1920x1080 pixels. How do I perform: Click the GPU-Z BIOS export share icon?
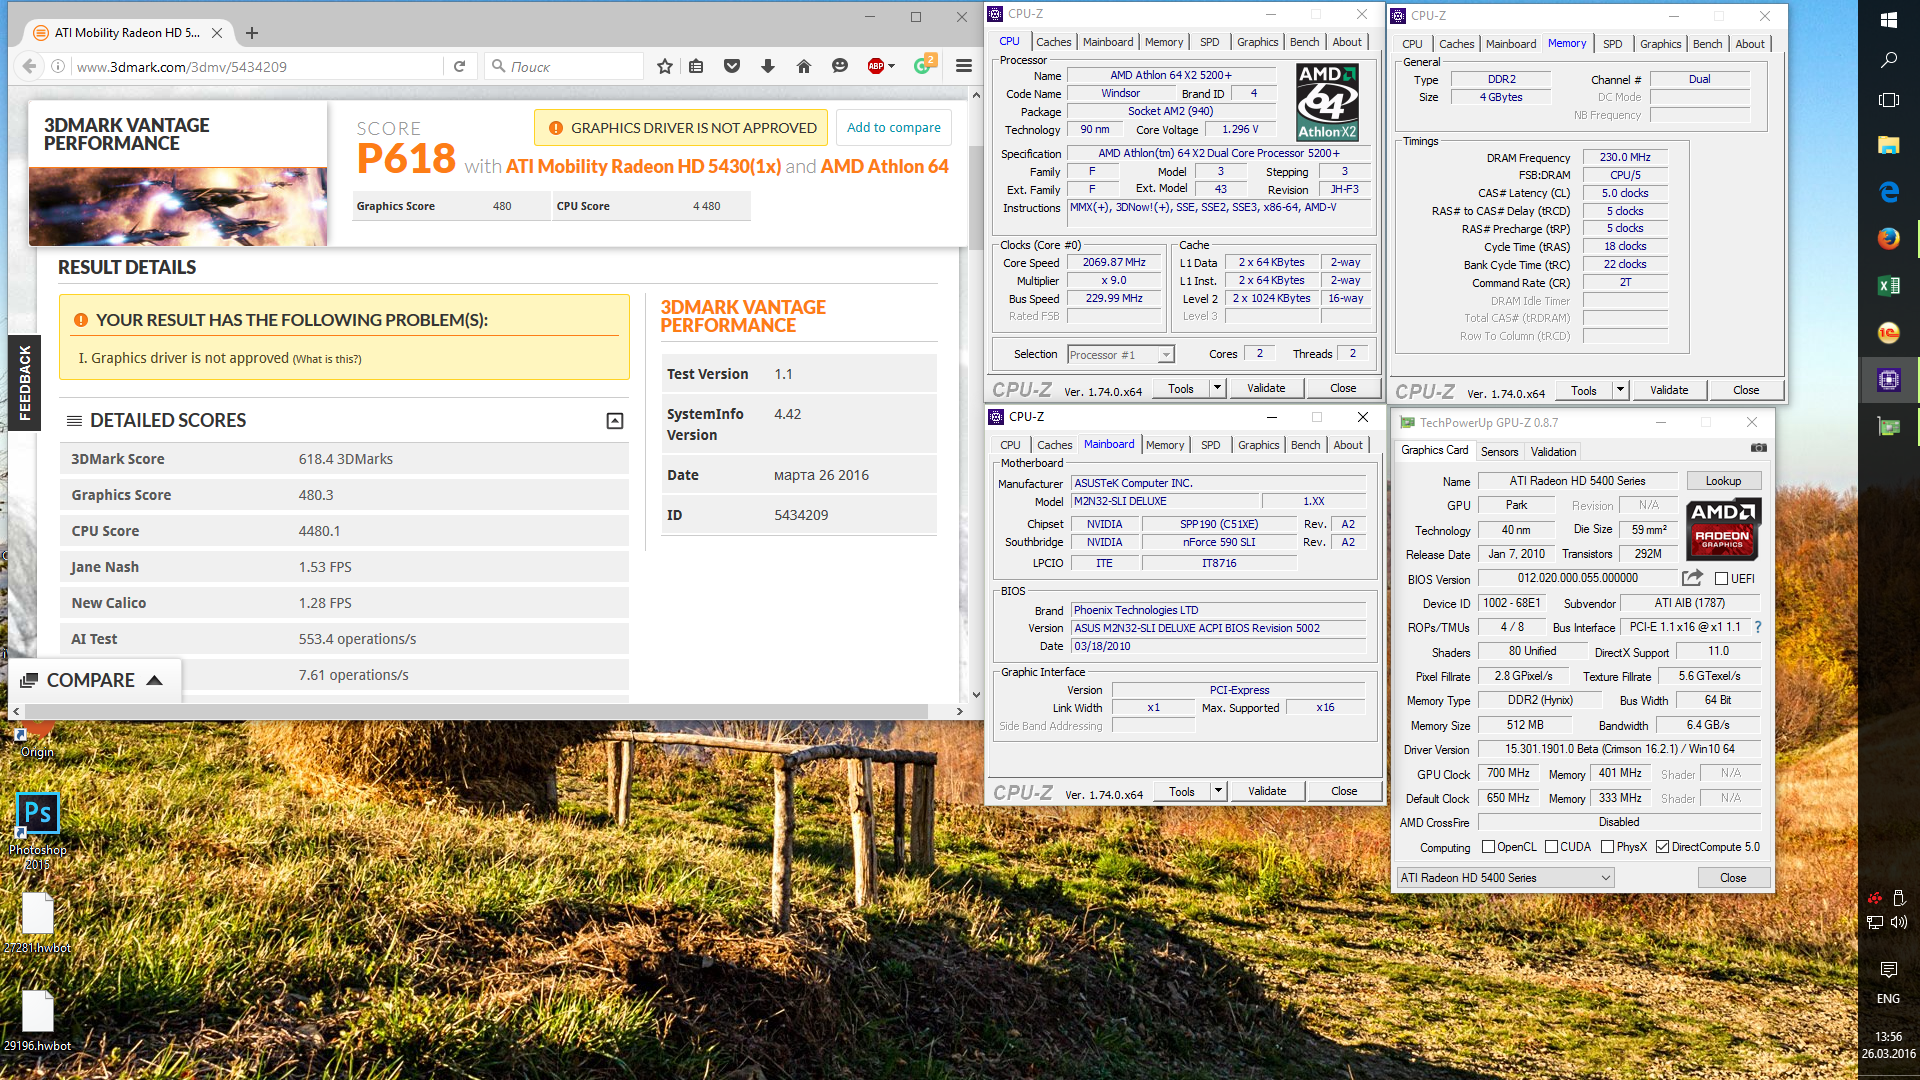(x=1692, y=578)
